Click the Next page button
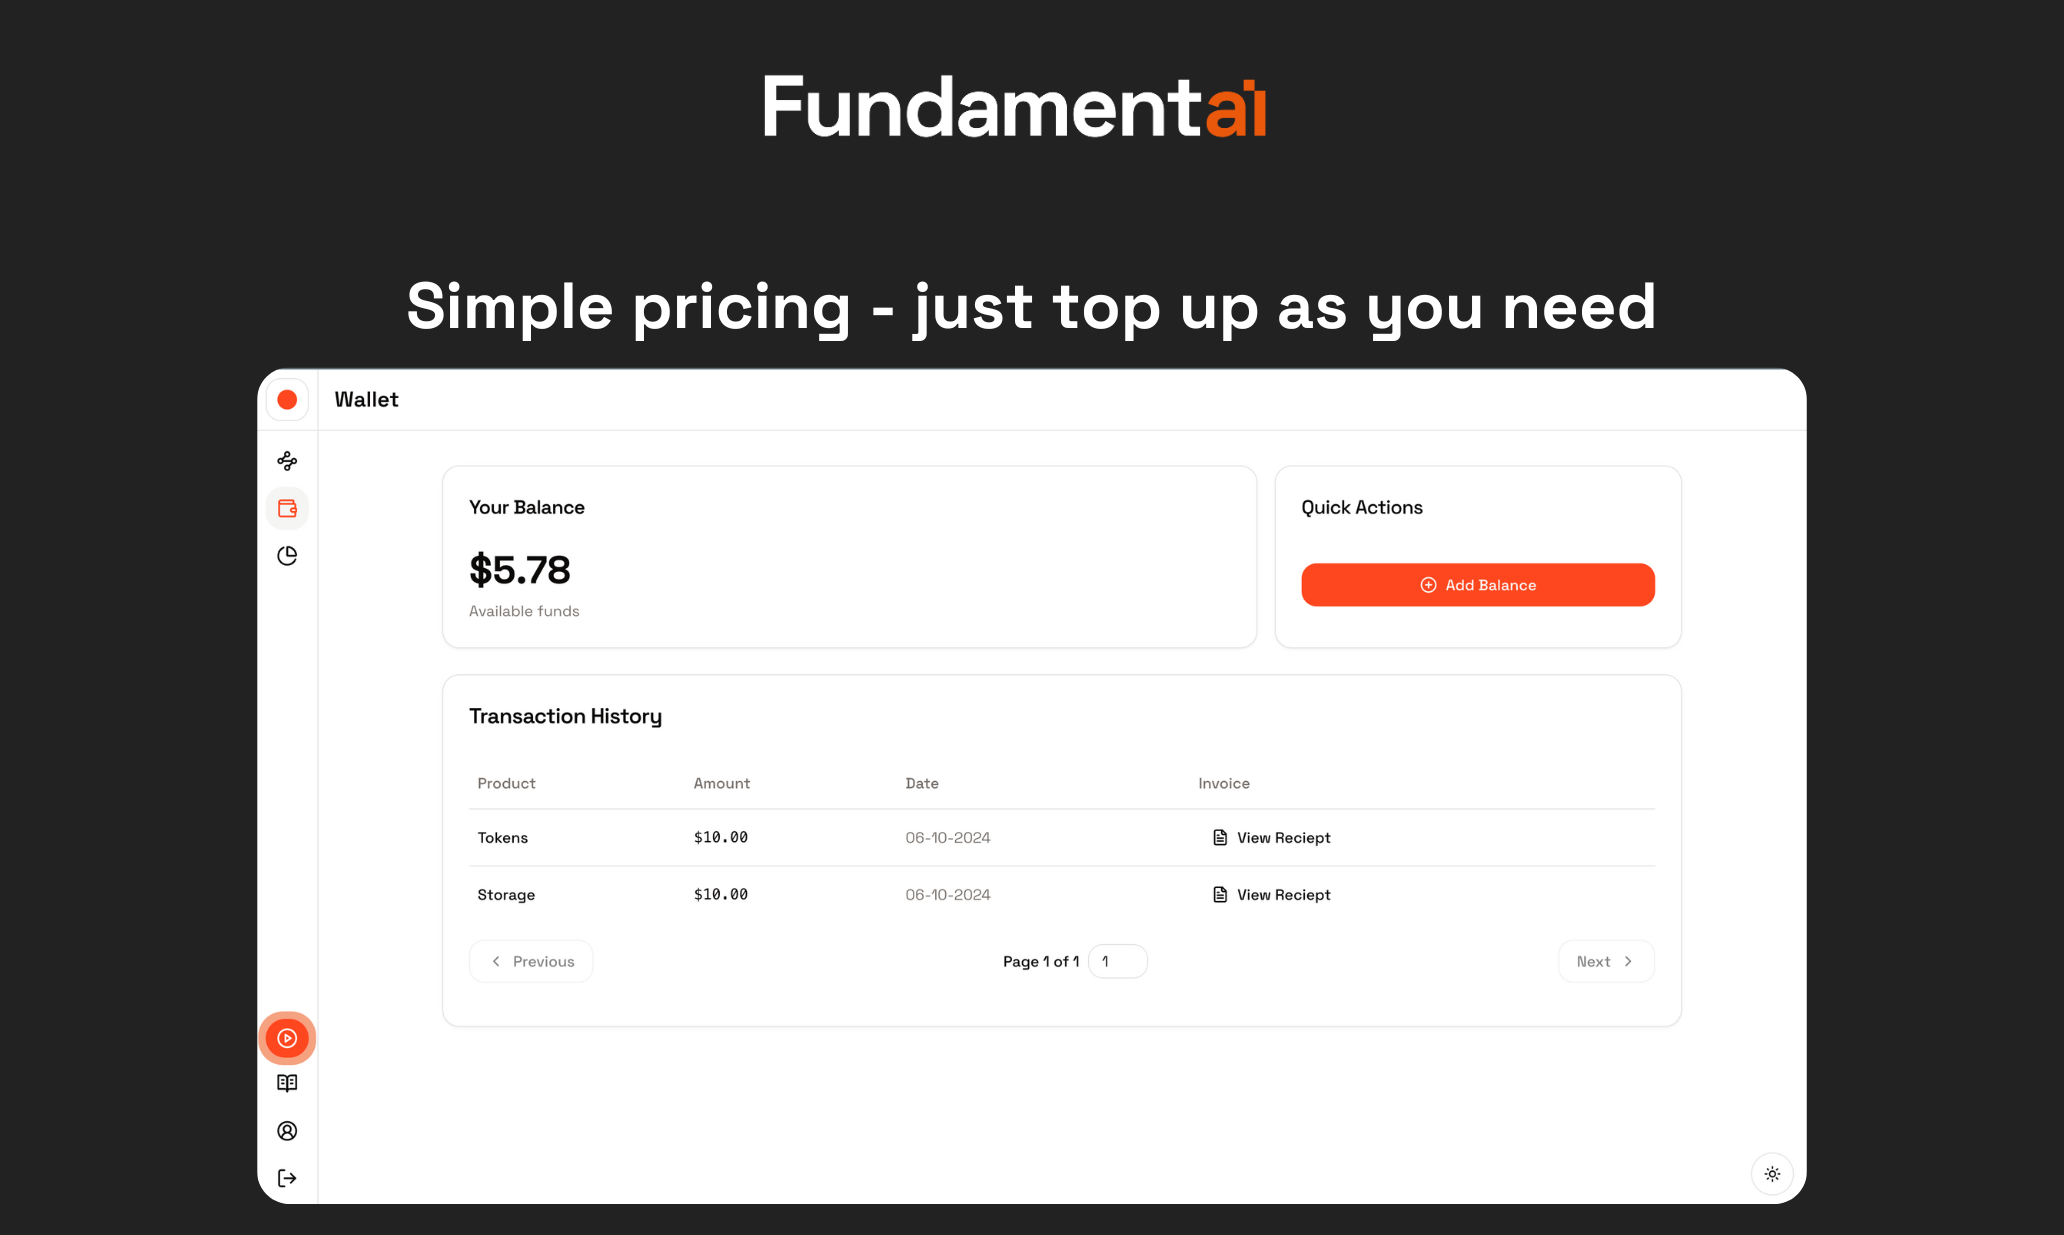The width and height of the screenshot is (2064, 1235). coord(1605,961)
